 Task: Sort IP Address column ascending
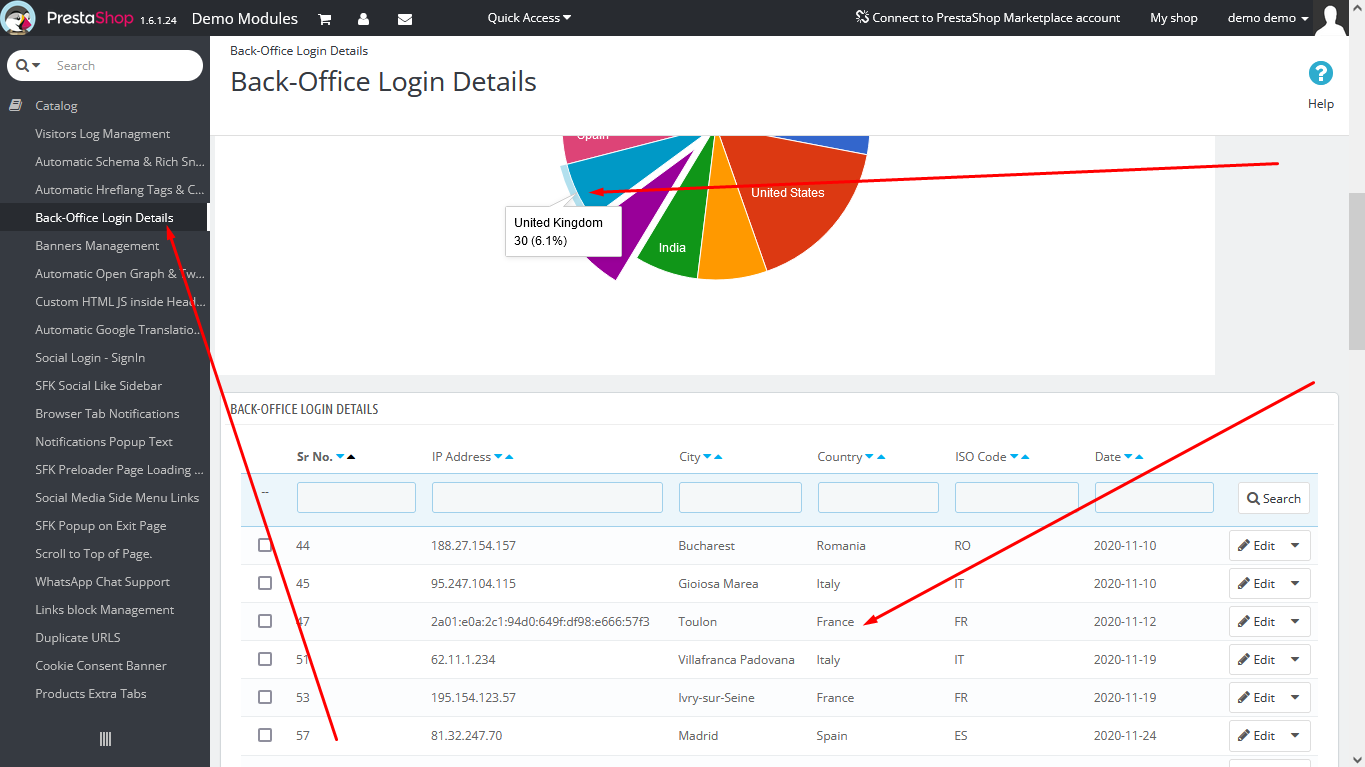tap(509, 457)
